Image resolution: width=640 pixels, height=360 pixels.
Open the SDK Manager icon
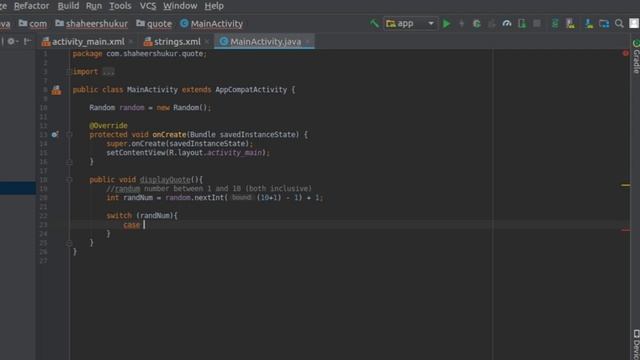[x=589, y=24]
